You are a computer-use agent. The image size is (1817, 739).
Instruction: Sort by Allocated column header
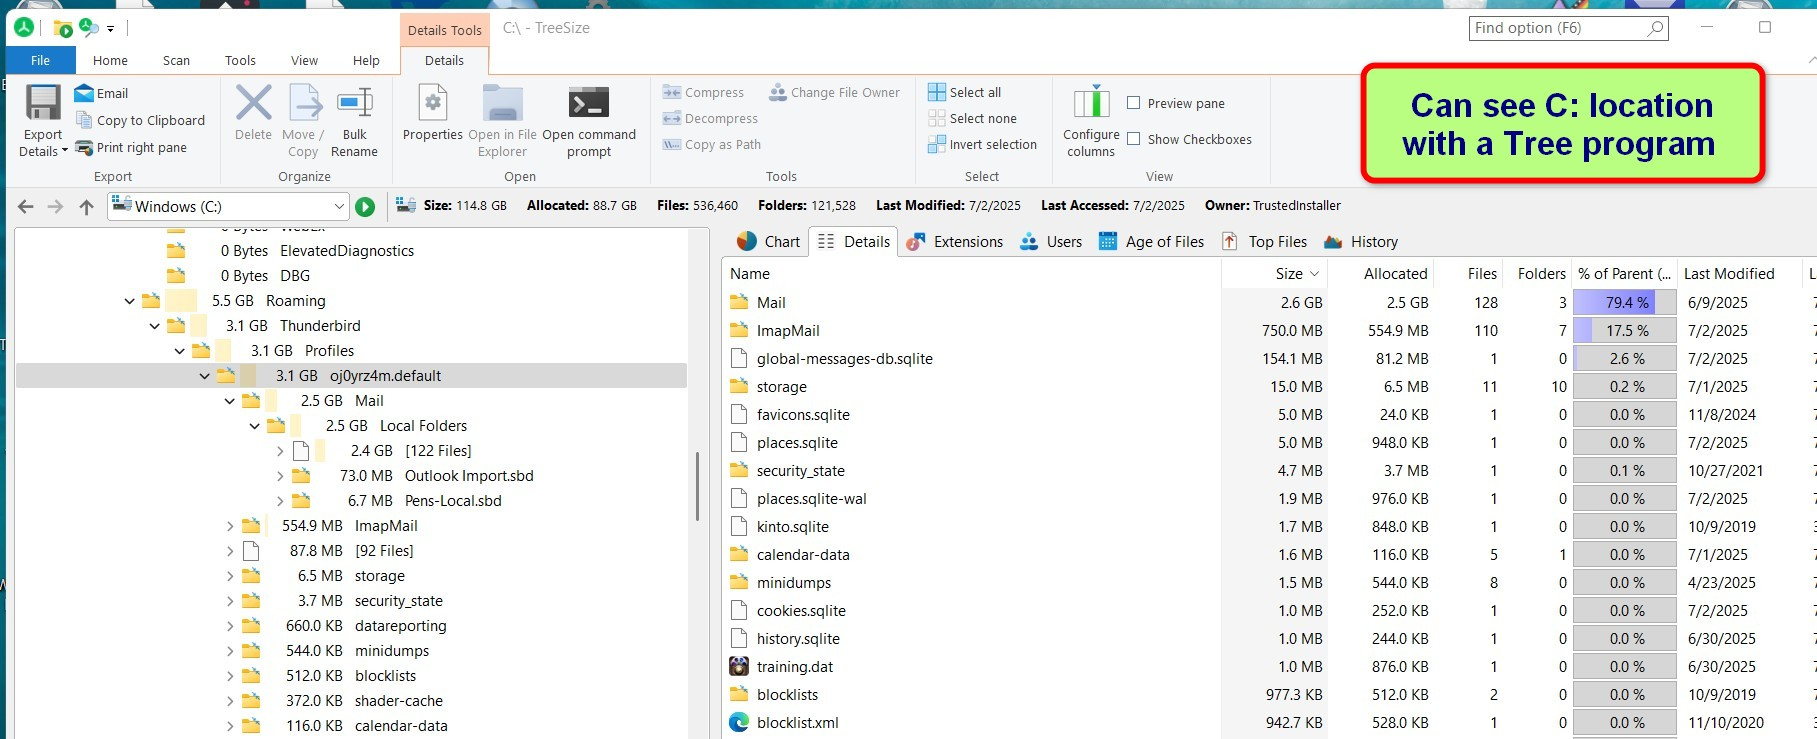point(1382,273)
